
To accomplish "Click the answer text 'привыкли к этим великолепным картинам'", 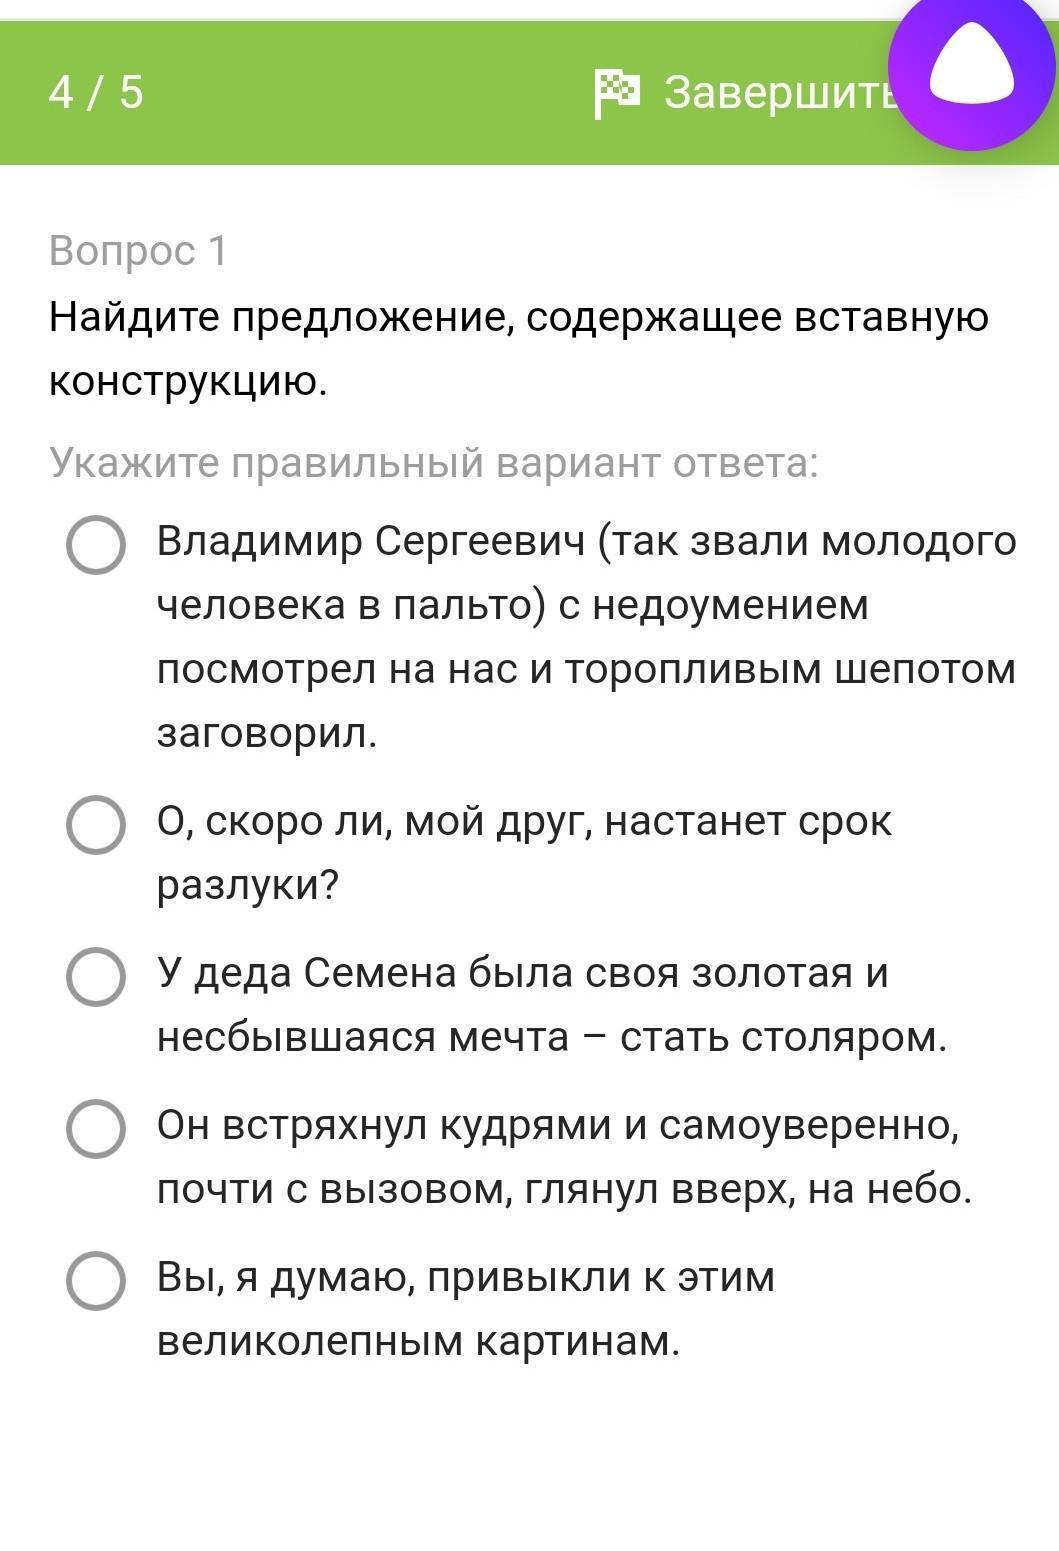I will coord(466,1308).
